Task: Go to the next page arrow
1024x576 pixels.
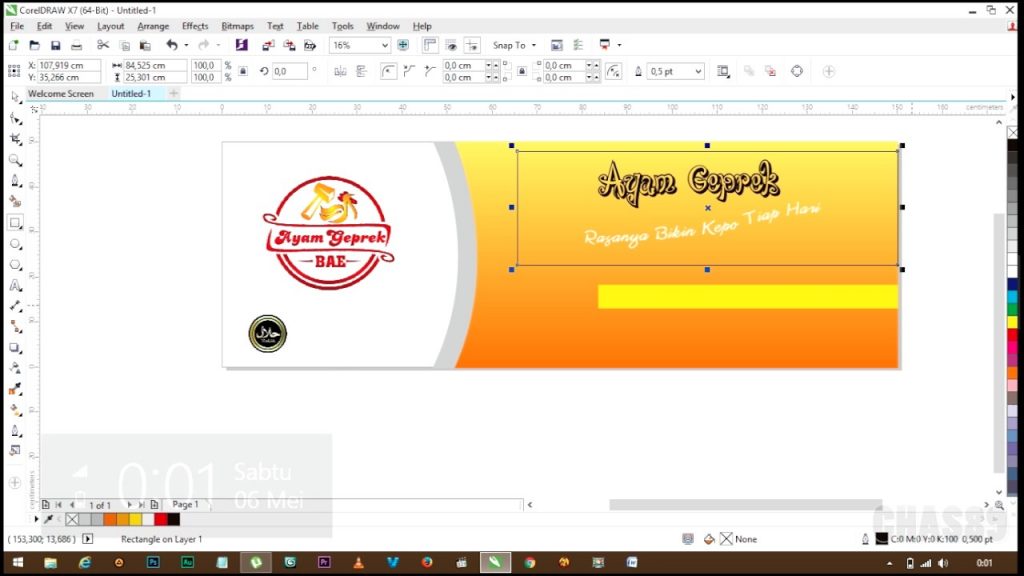Action: pos(129,505)
